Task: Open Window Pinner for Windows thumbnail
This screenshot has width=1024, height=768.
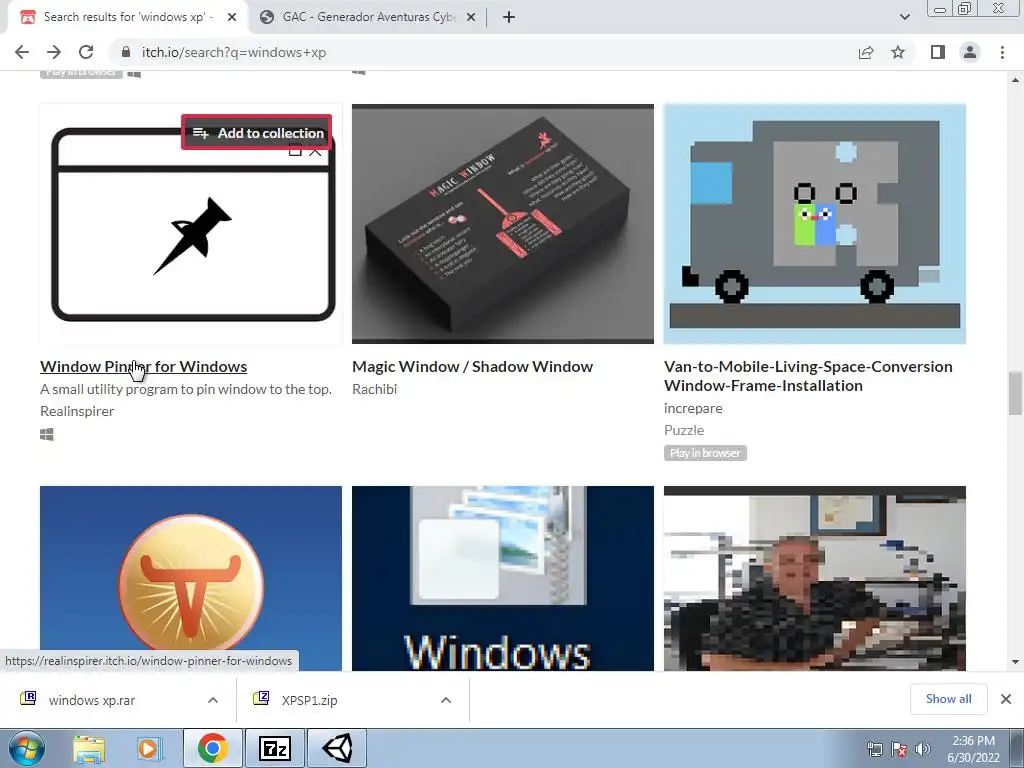Action: coord(191,223)
